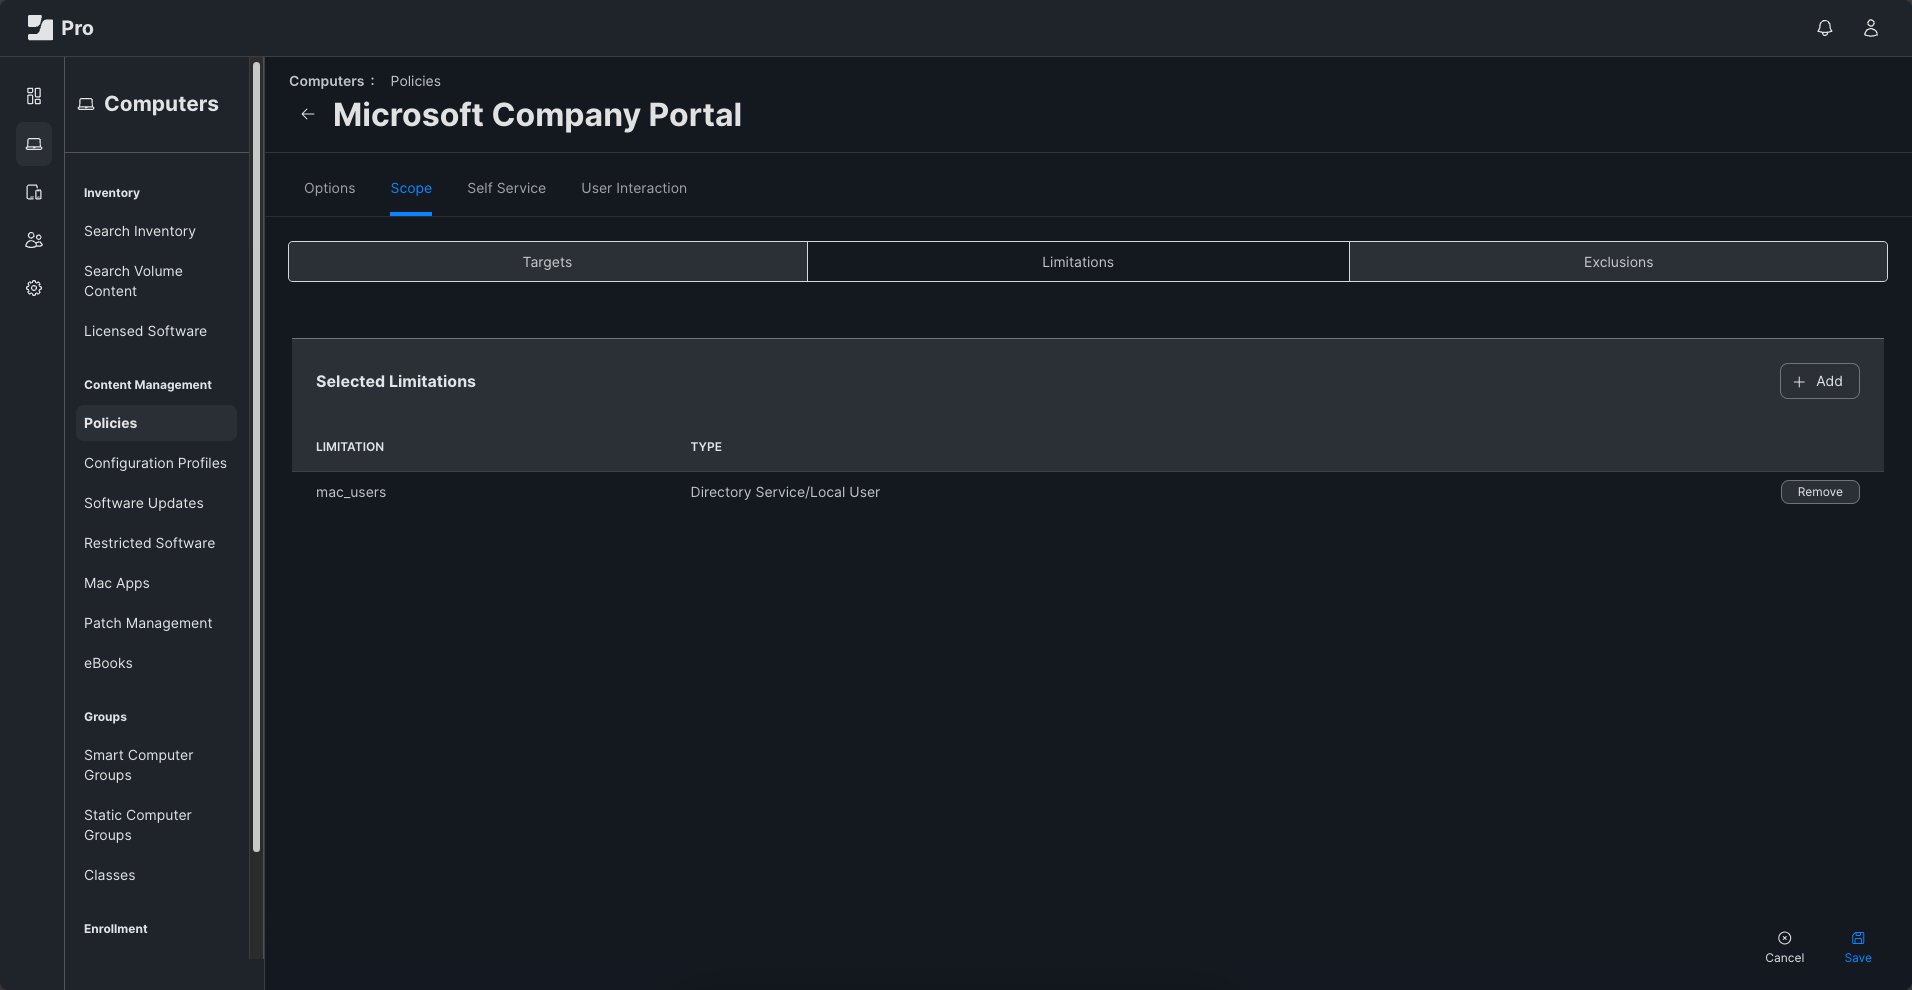Image resolution: width=1912 pixels, height=990 pixels.
Task: Switch to the Targets section
Action: [547, 262]
